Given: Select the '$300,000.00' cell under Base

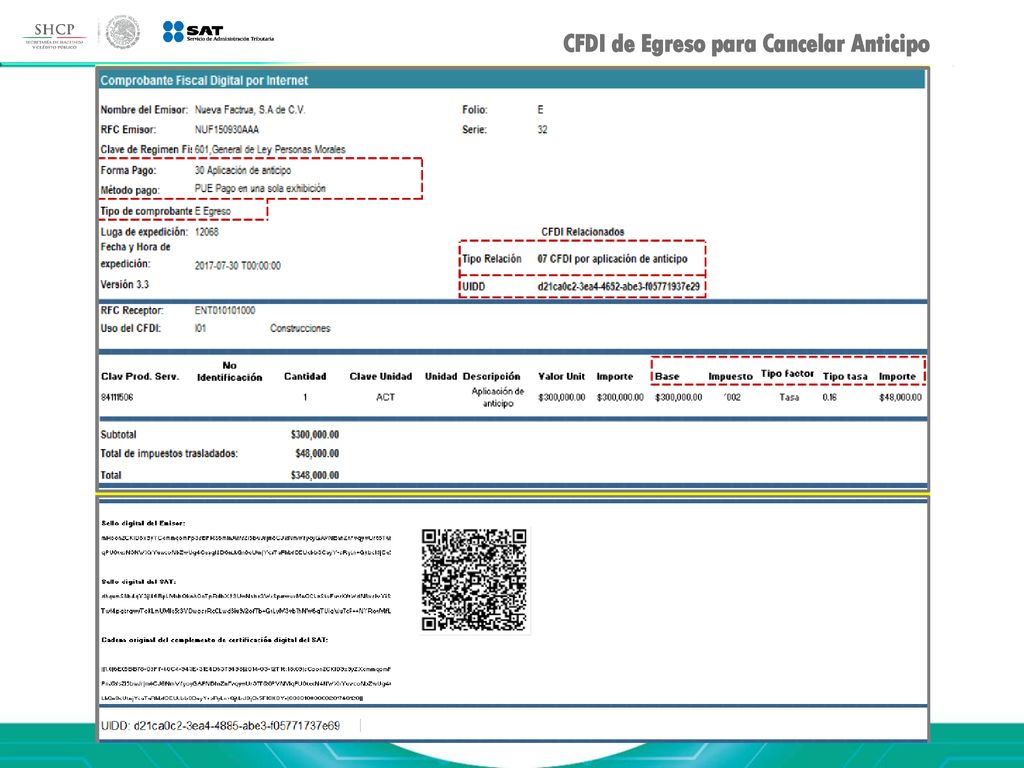Looking at the screenshot, I should 679,397.
